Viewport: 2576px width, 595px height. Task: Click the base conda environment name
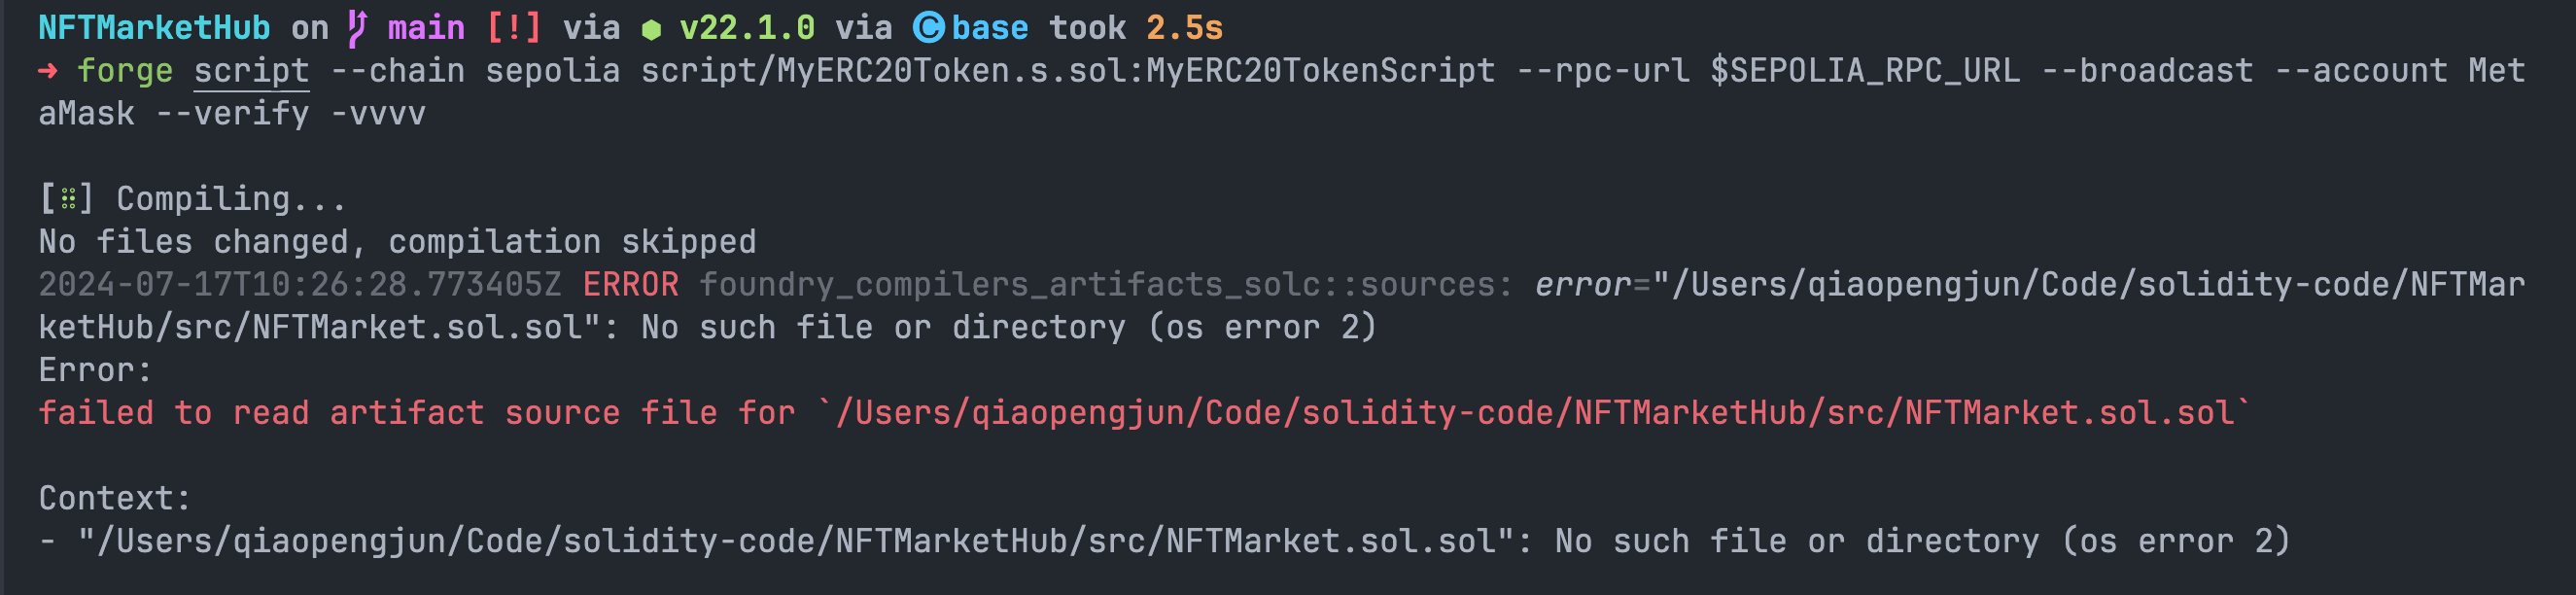[x=990, y=28]
